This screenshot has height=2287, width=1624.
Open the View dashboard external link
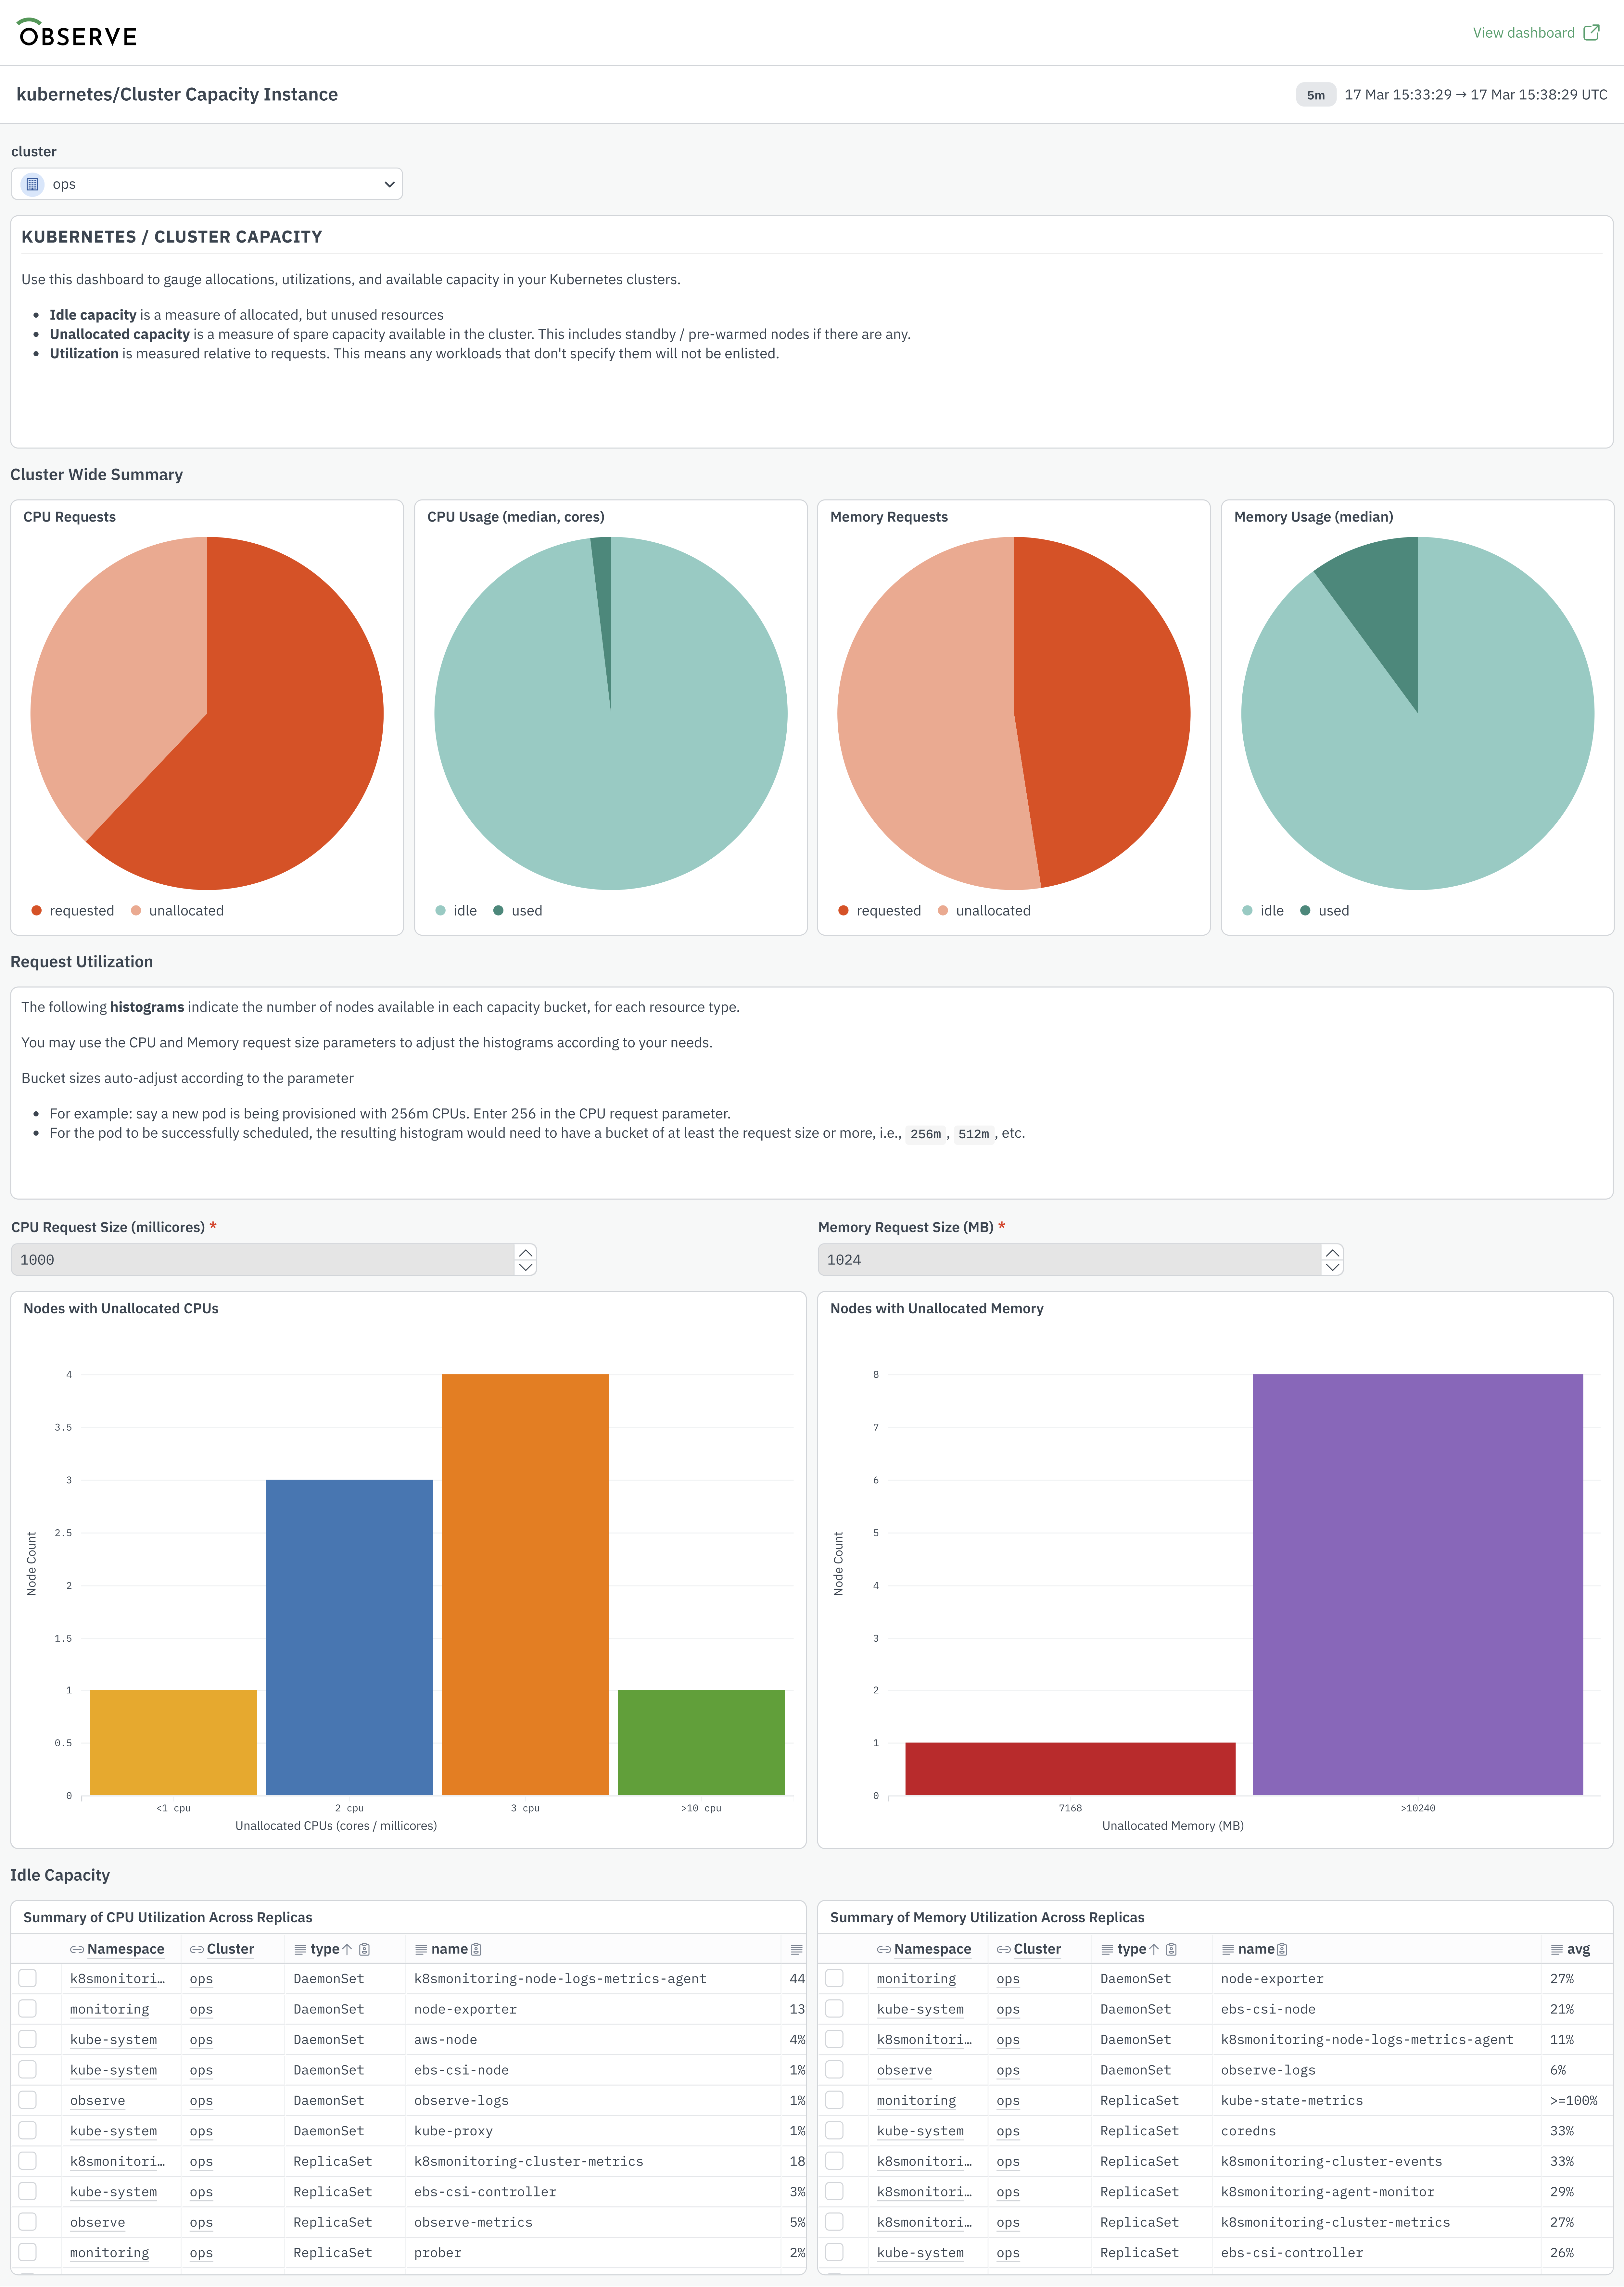(1535, 33)
